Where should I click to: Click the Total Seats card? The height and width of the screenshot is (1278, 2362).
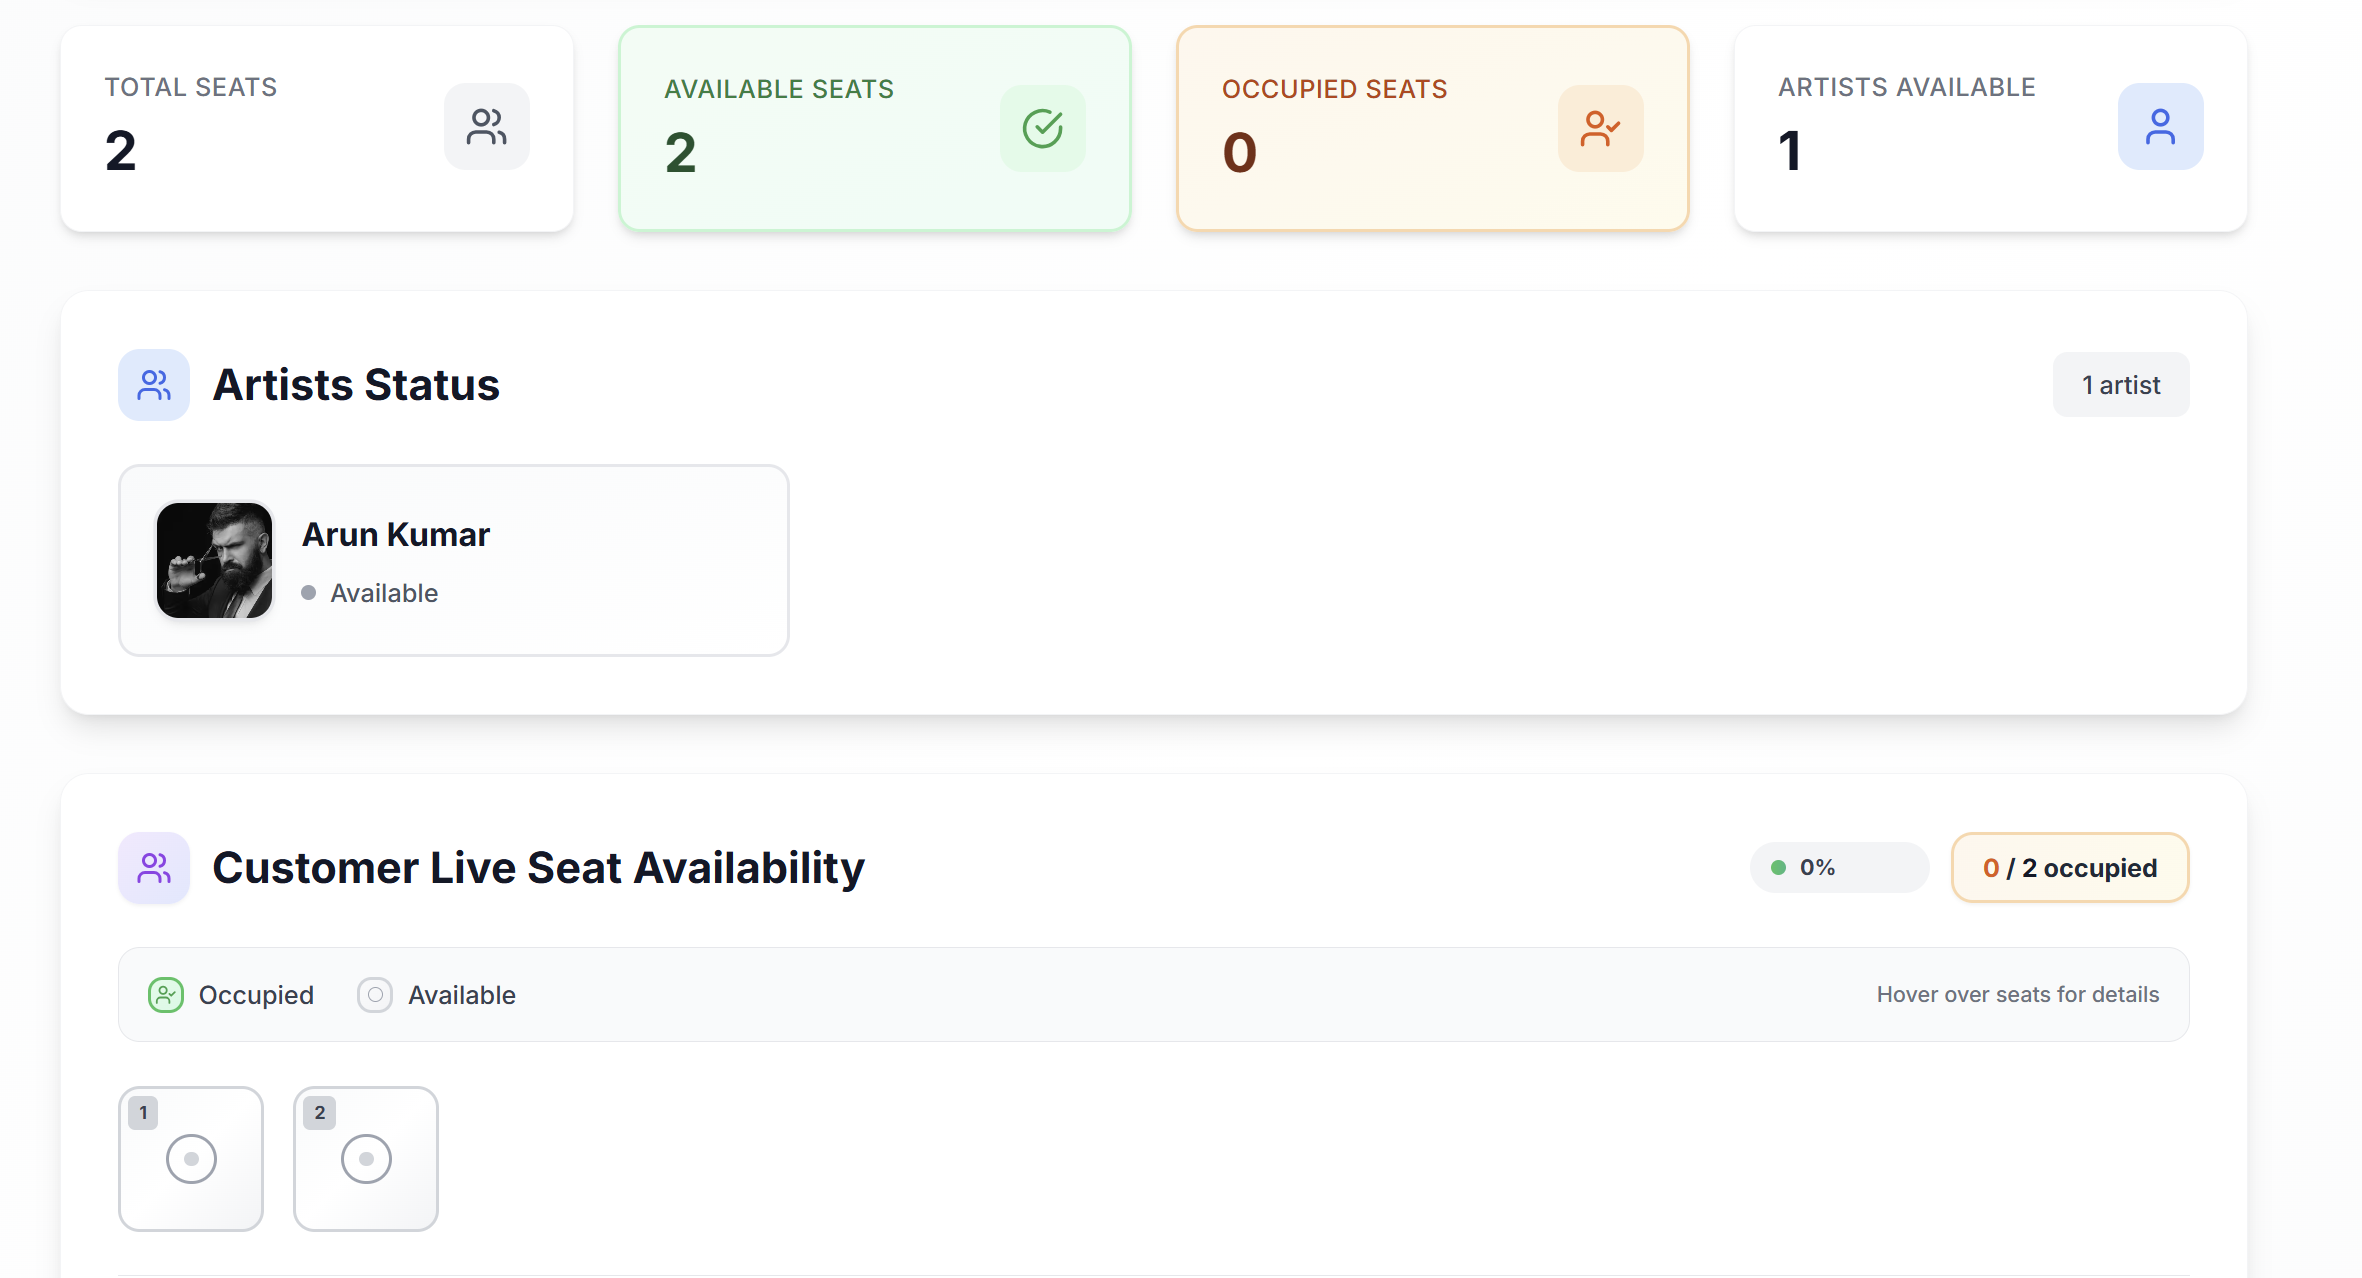[317, 129]
